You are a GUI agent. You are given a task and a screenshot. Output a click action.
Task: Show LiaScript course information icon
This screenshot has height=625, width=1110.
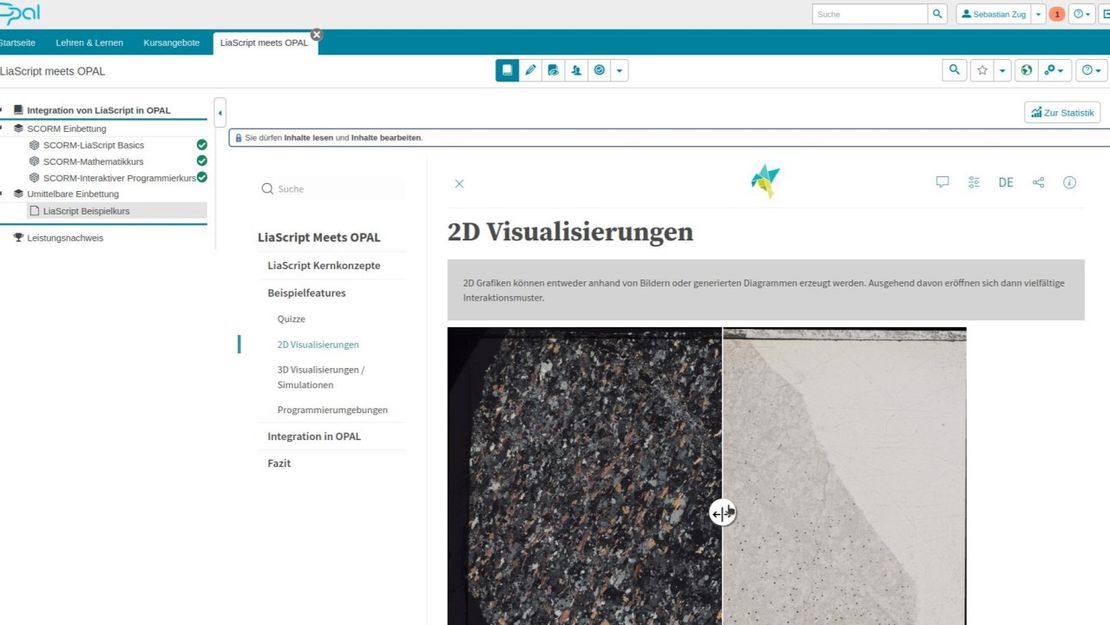(x=1069, y=182)
